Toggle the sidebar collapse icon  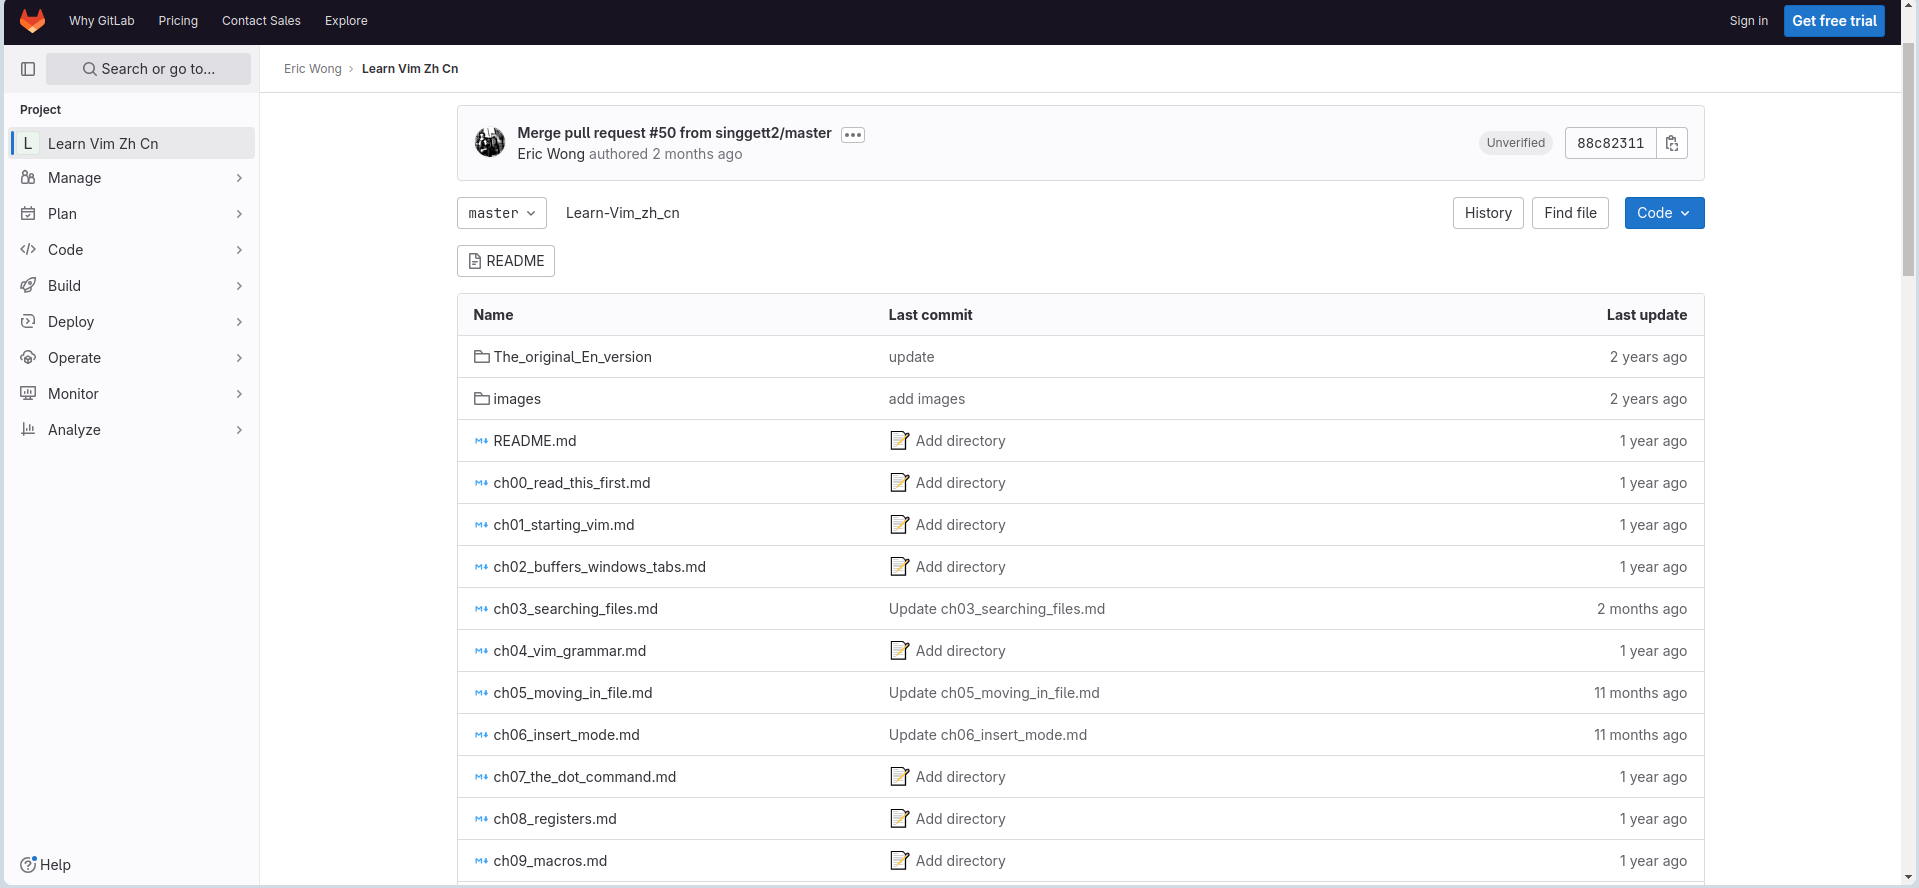pos(28,69)
